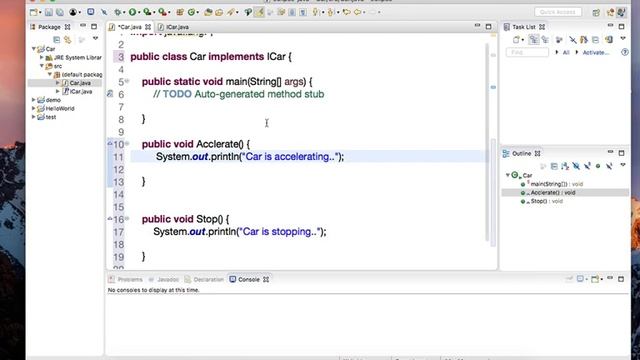Click the green Run button in toolbar

[x=132, y=12]
